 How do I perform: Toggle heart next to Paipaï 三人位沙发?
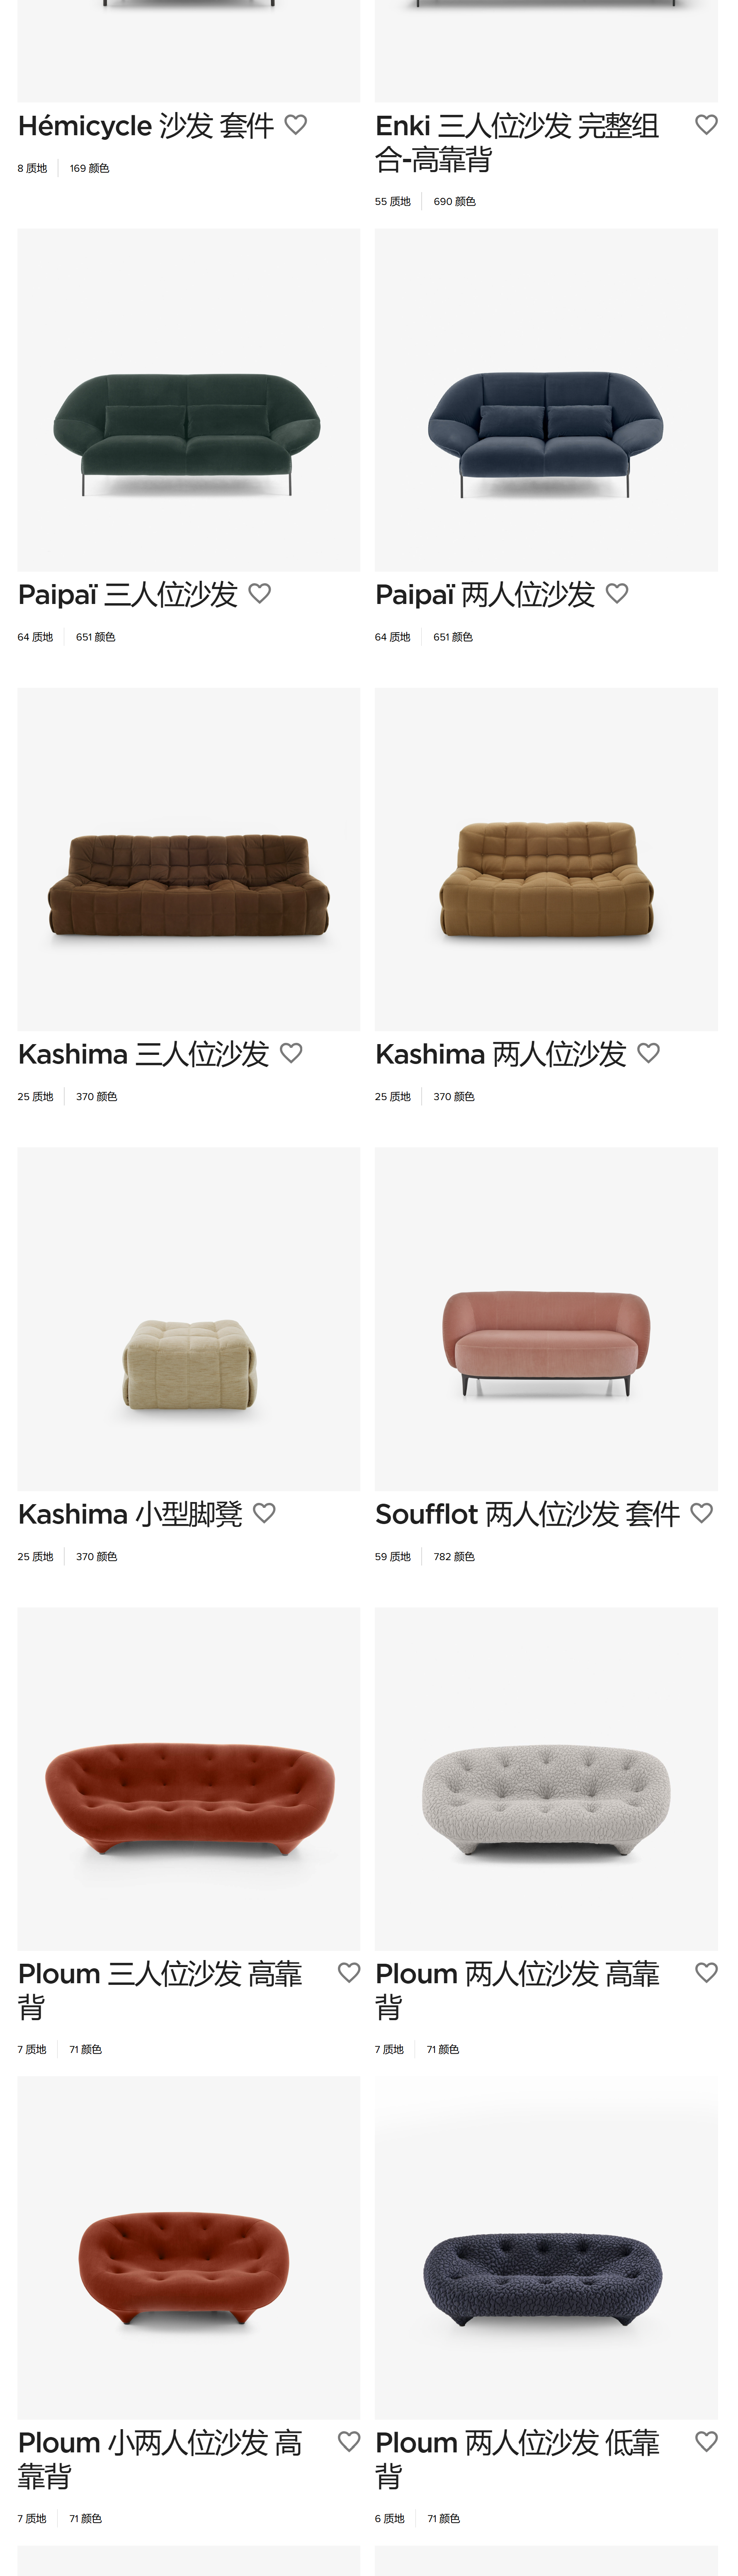pos(260,594)
